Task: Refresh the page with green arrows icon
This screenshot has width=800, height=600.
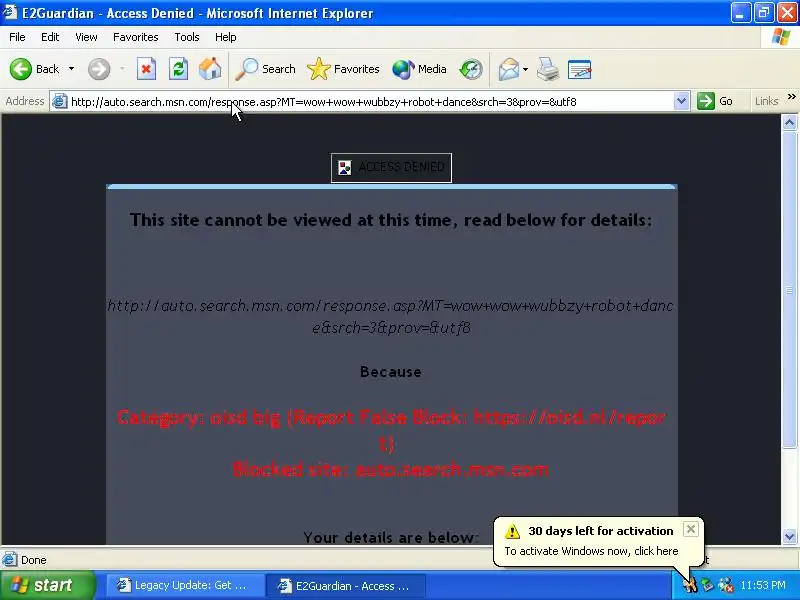Action: click(179, 69)
